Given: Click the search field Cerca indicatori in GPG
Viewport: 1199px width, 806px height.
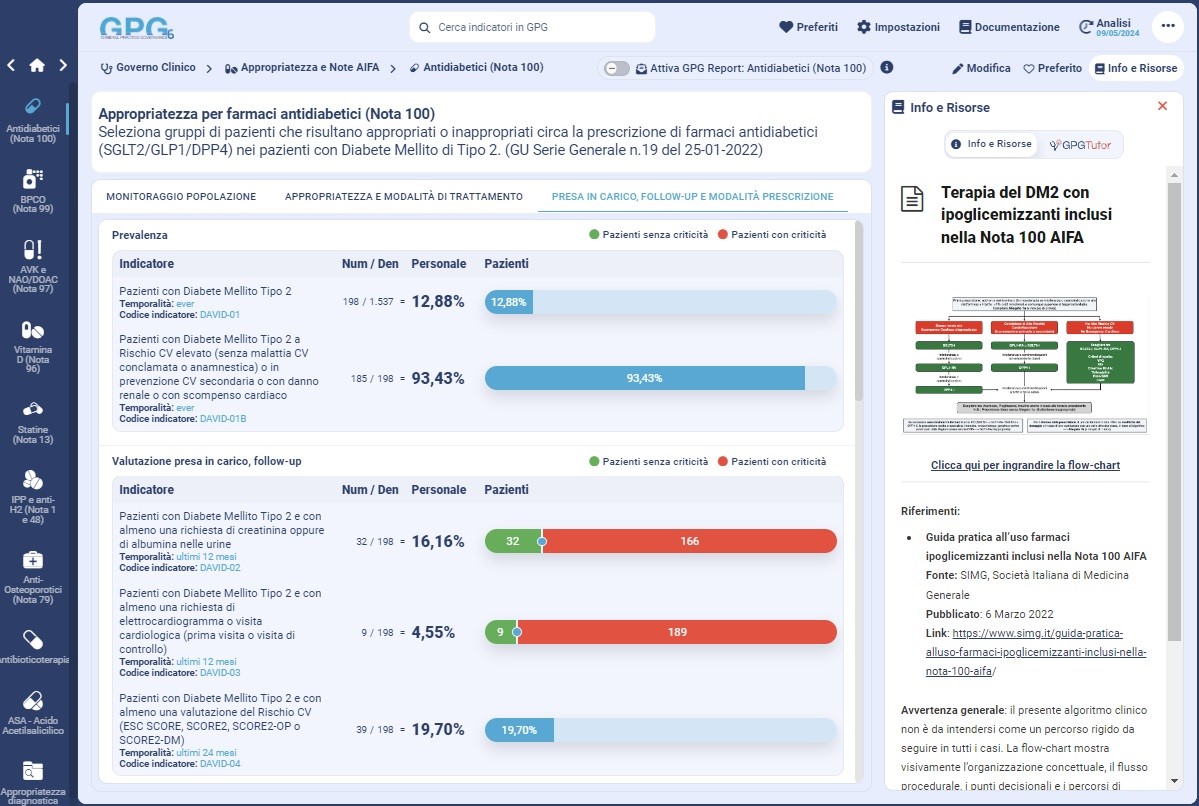Looking at the screenshot, I should pos(532,27).
